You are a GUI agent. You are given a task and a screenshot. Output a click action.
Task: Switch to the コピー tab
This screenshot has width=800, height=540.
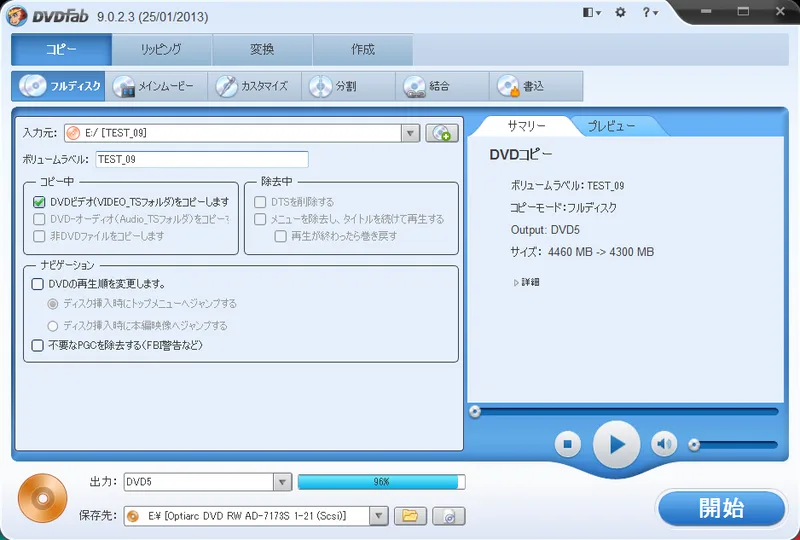click(61, 49)
